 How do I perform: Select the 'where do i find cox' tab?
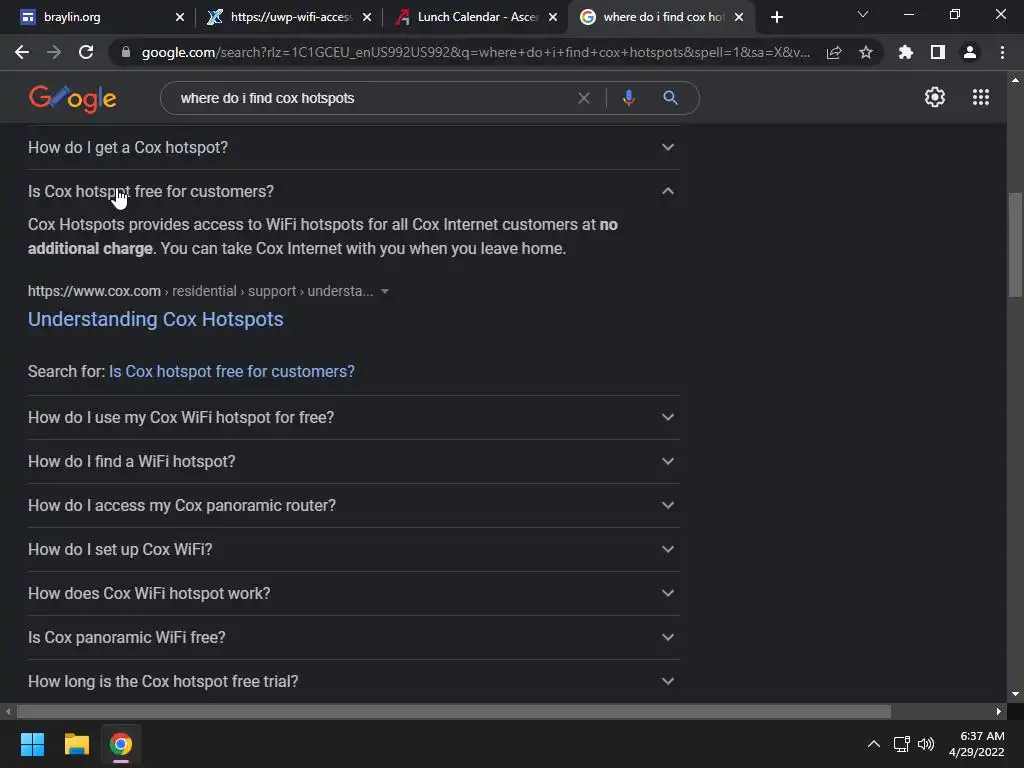pos(663,17)
